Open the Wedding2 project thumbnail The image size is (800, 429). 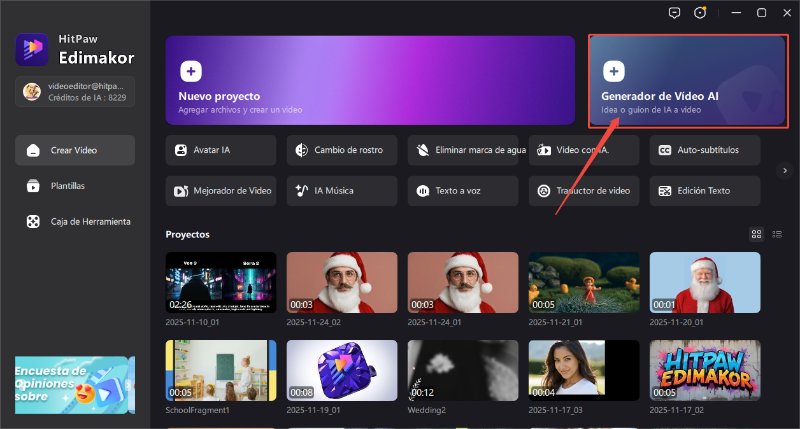point(463,370)
